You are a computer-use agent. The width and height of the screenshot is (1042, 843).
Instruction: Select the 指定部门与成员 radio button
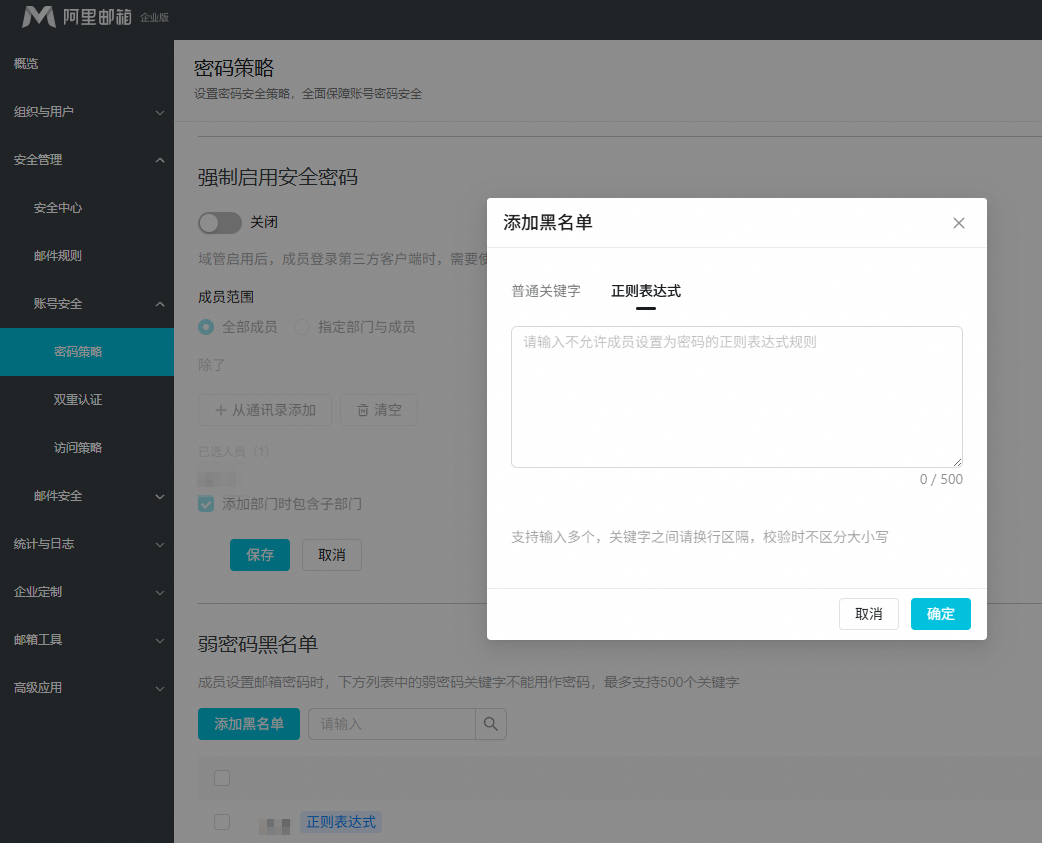click(x=302, y=327)
